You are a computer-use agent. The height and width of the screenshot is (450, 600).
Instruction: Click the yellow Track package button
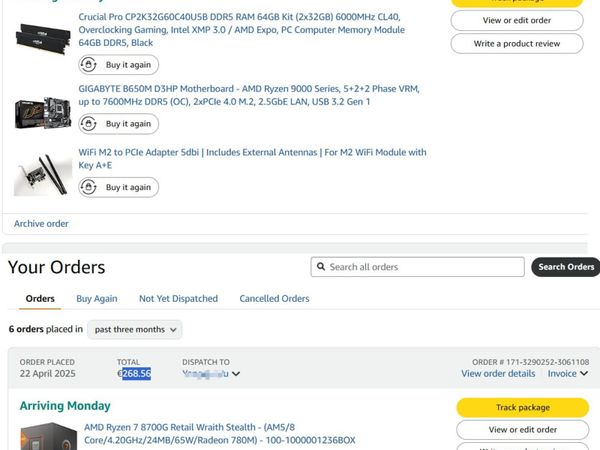pos(522,408)
